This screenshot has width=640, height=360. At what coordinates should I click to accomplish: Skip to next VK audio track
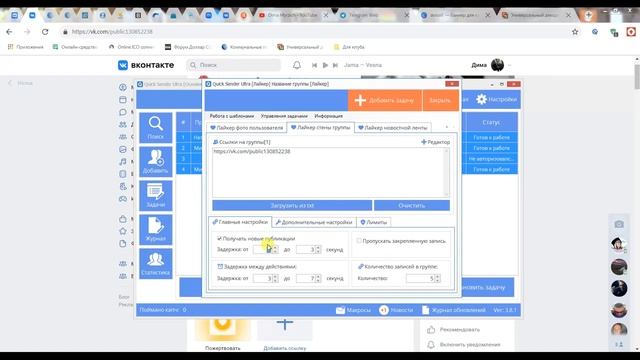pyautogui.click(x=335, y=65)
